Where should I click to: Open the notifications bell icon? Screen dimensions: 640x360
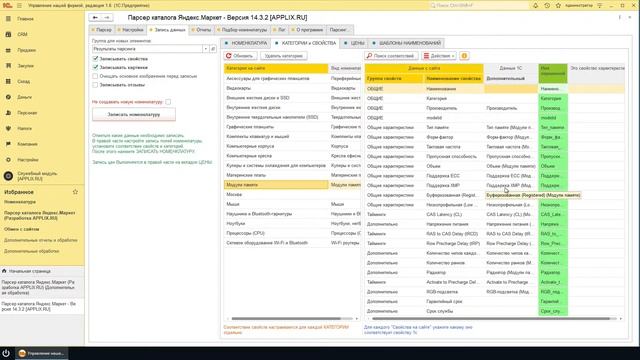[x=536, y=5]
